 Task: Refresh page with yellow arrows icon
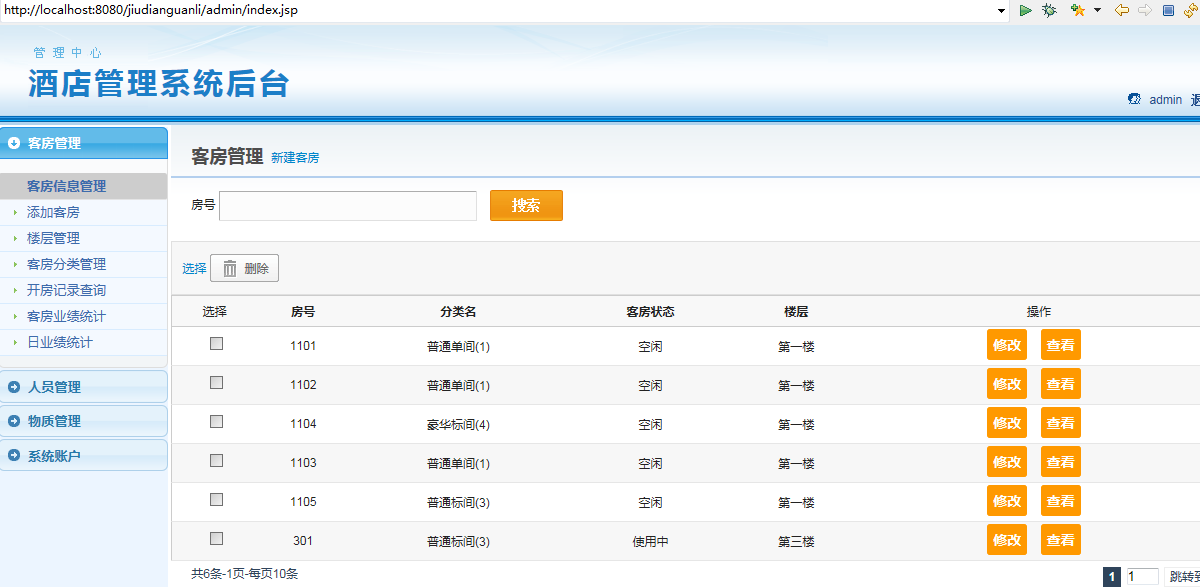1191,10
